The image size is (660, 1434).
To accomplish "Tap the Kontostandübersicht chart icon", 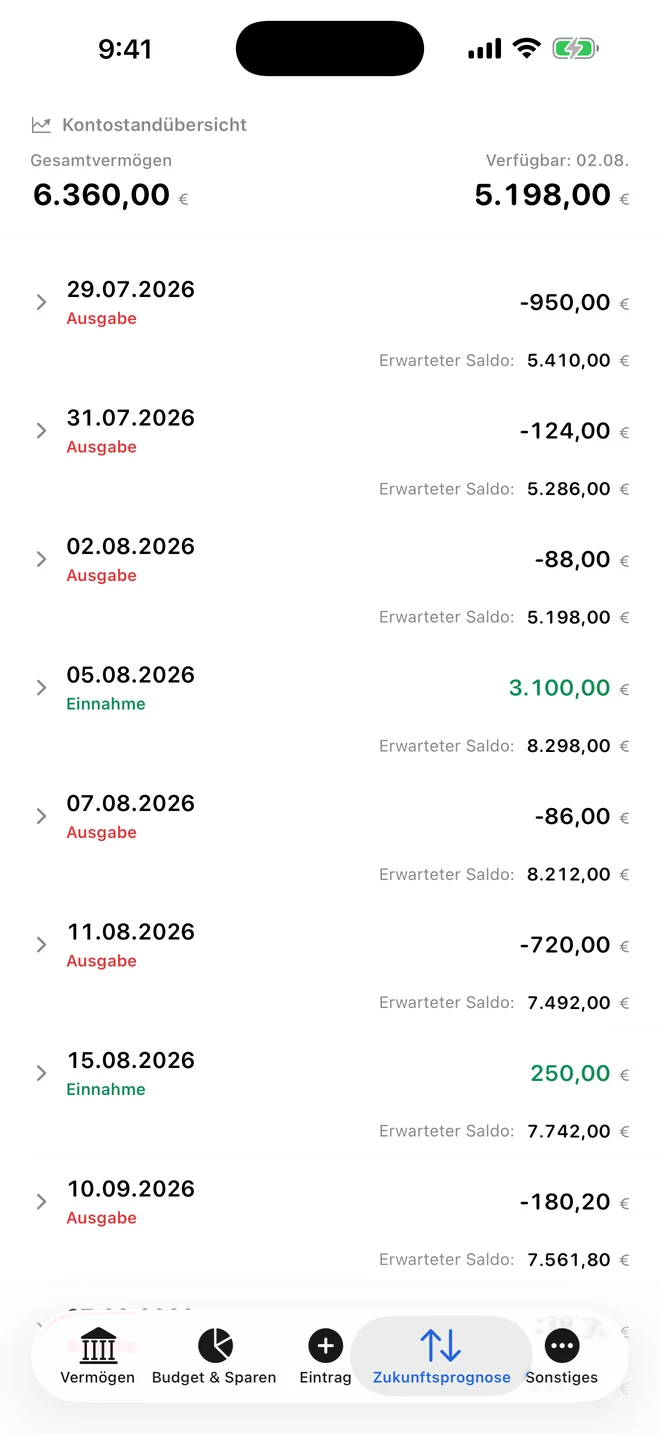I will (x=41, y=125).
